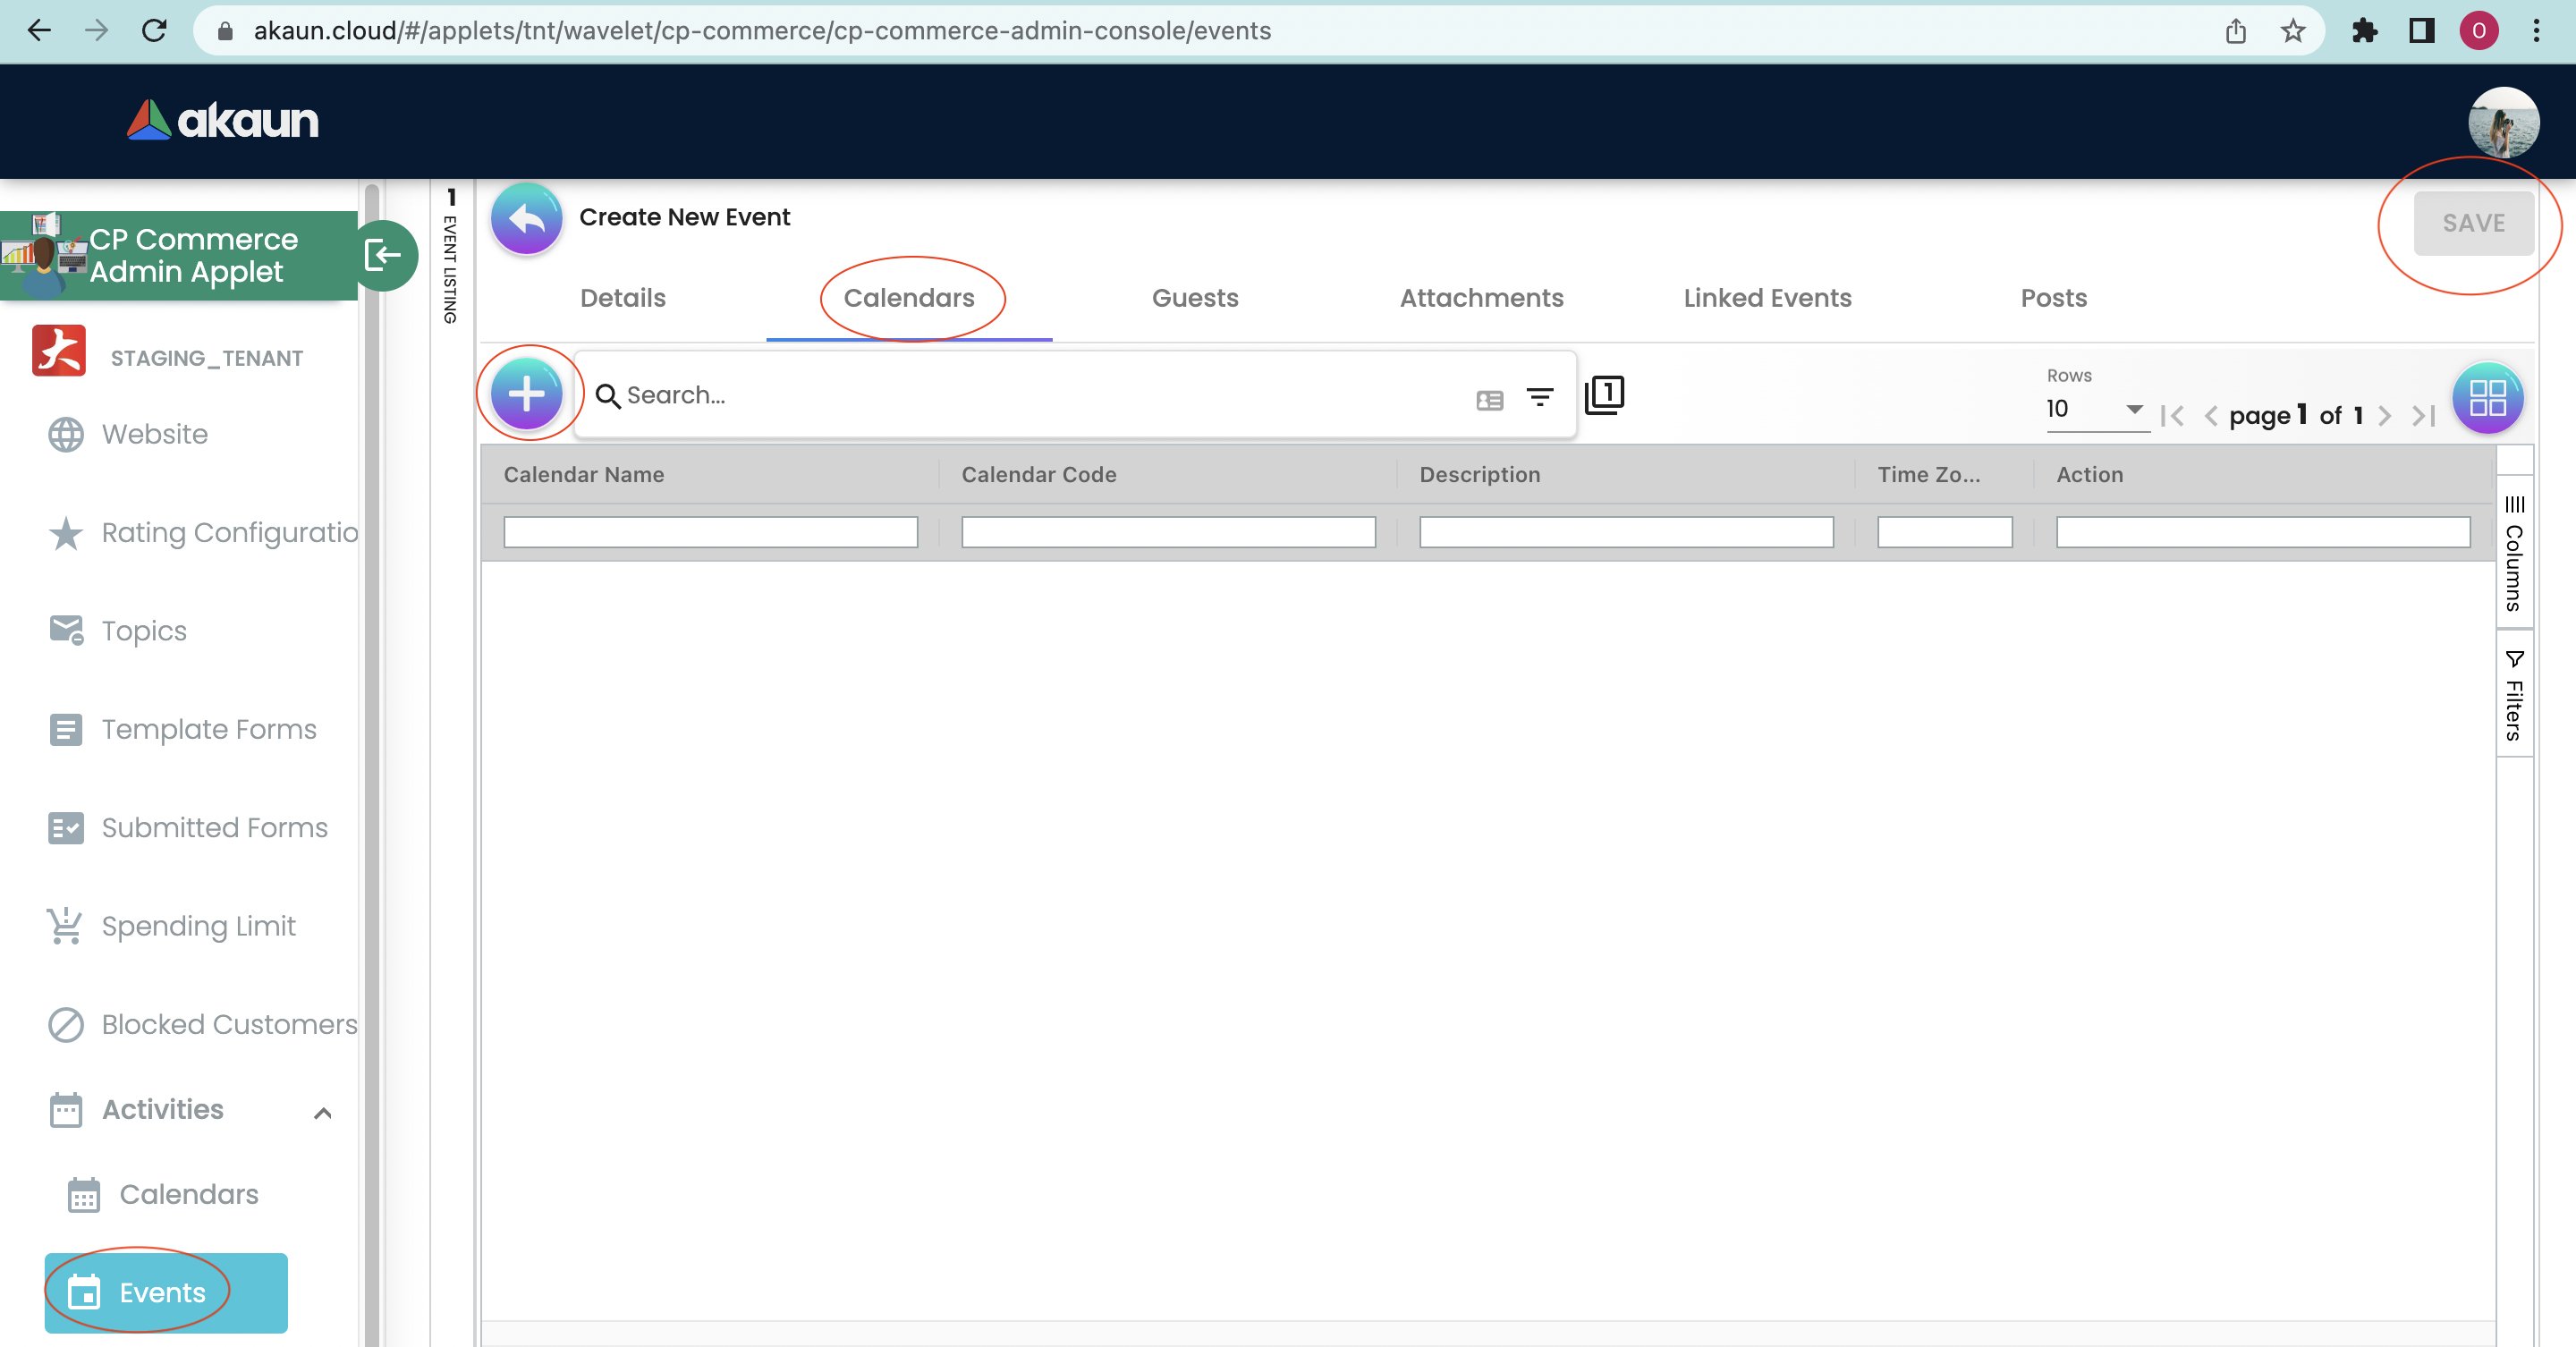Collapse the Activities menu group
Viewport: 2576px width, 1347px height.
click(x=322, y=1112)
